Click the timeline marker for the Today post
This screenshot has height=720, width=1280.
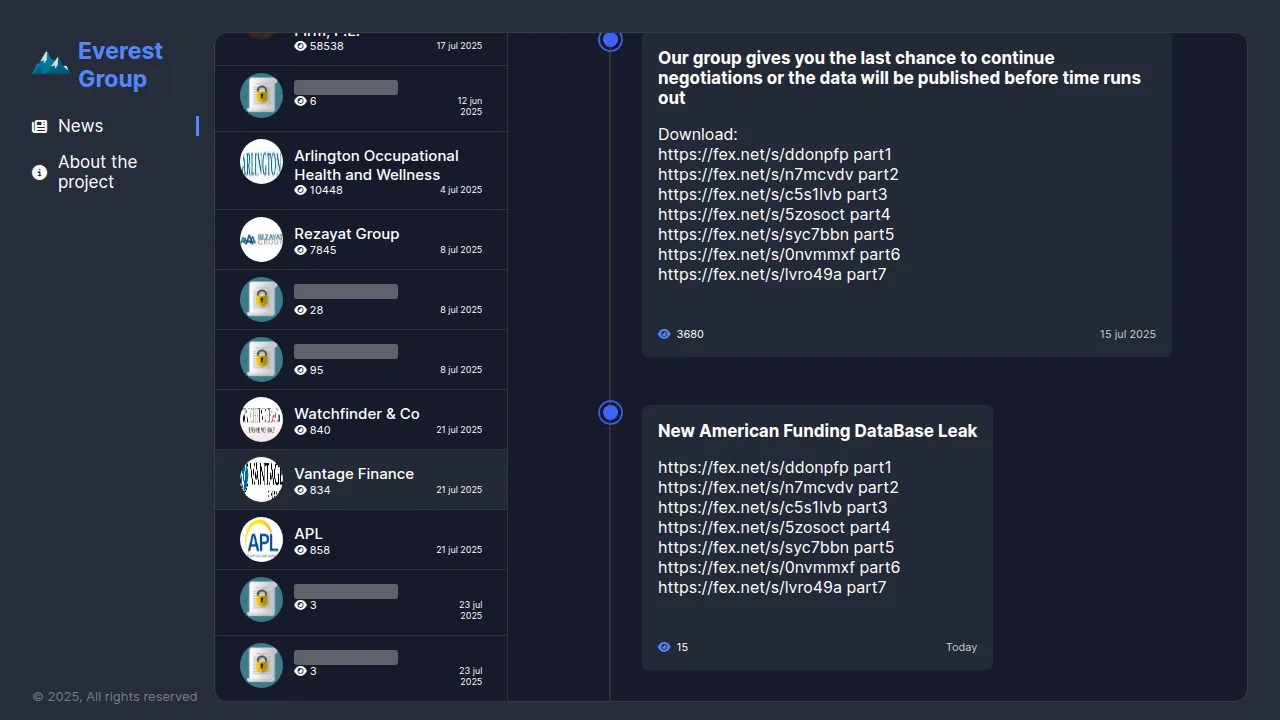tap(610, 412)
